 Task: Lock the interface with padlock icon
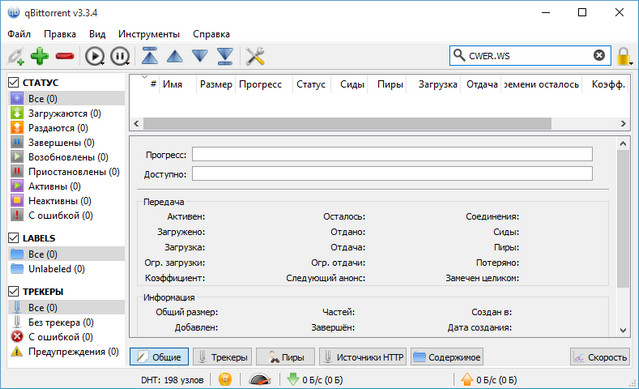coord(624,56)
